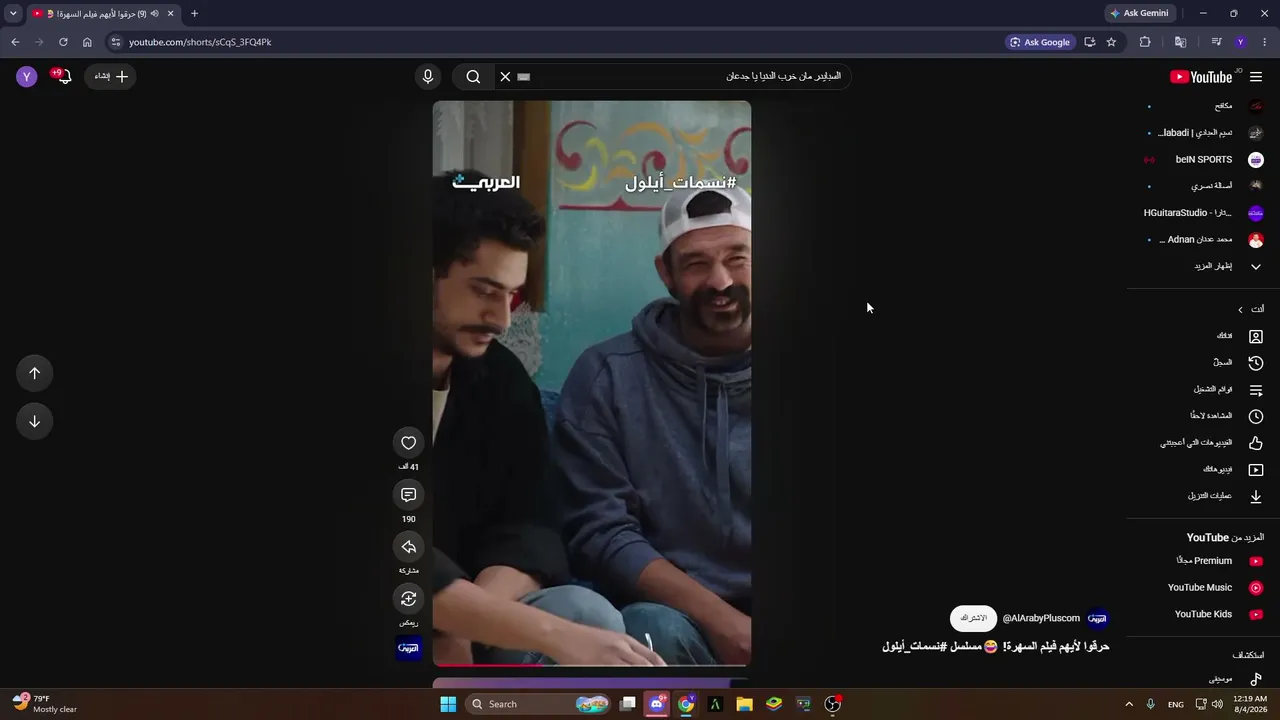This screenshot has height=720, width=1280.
Task: Click the browser home button
Action: (87, 42)
